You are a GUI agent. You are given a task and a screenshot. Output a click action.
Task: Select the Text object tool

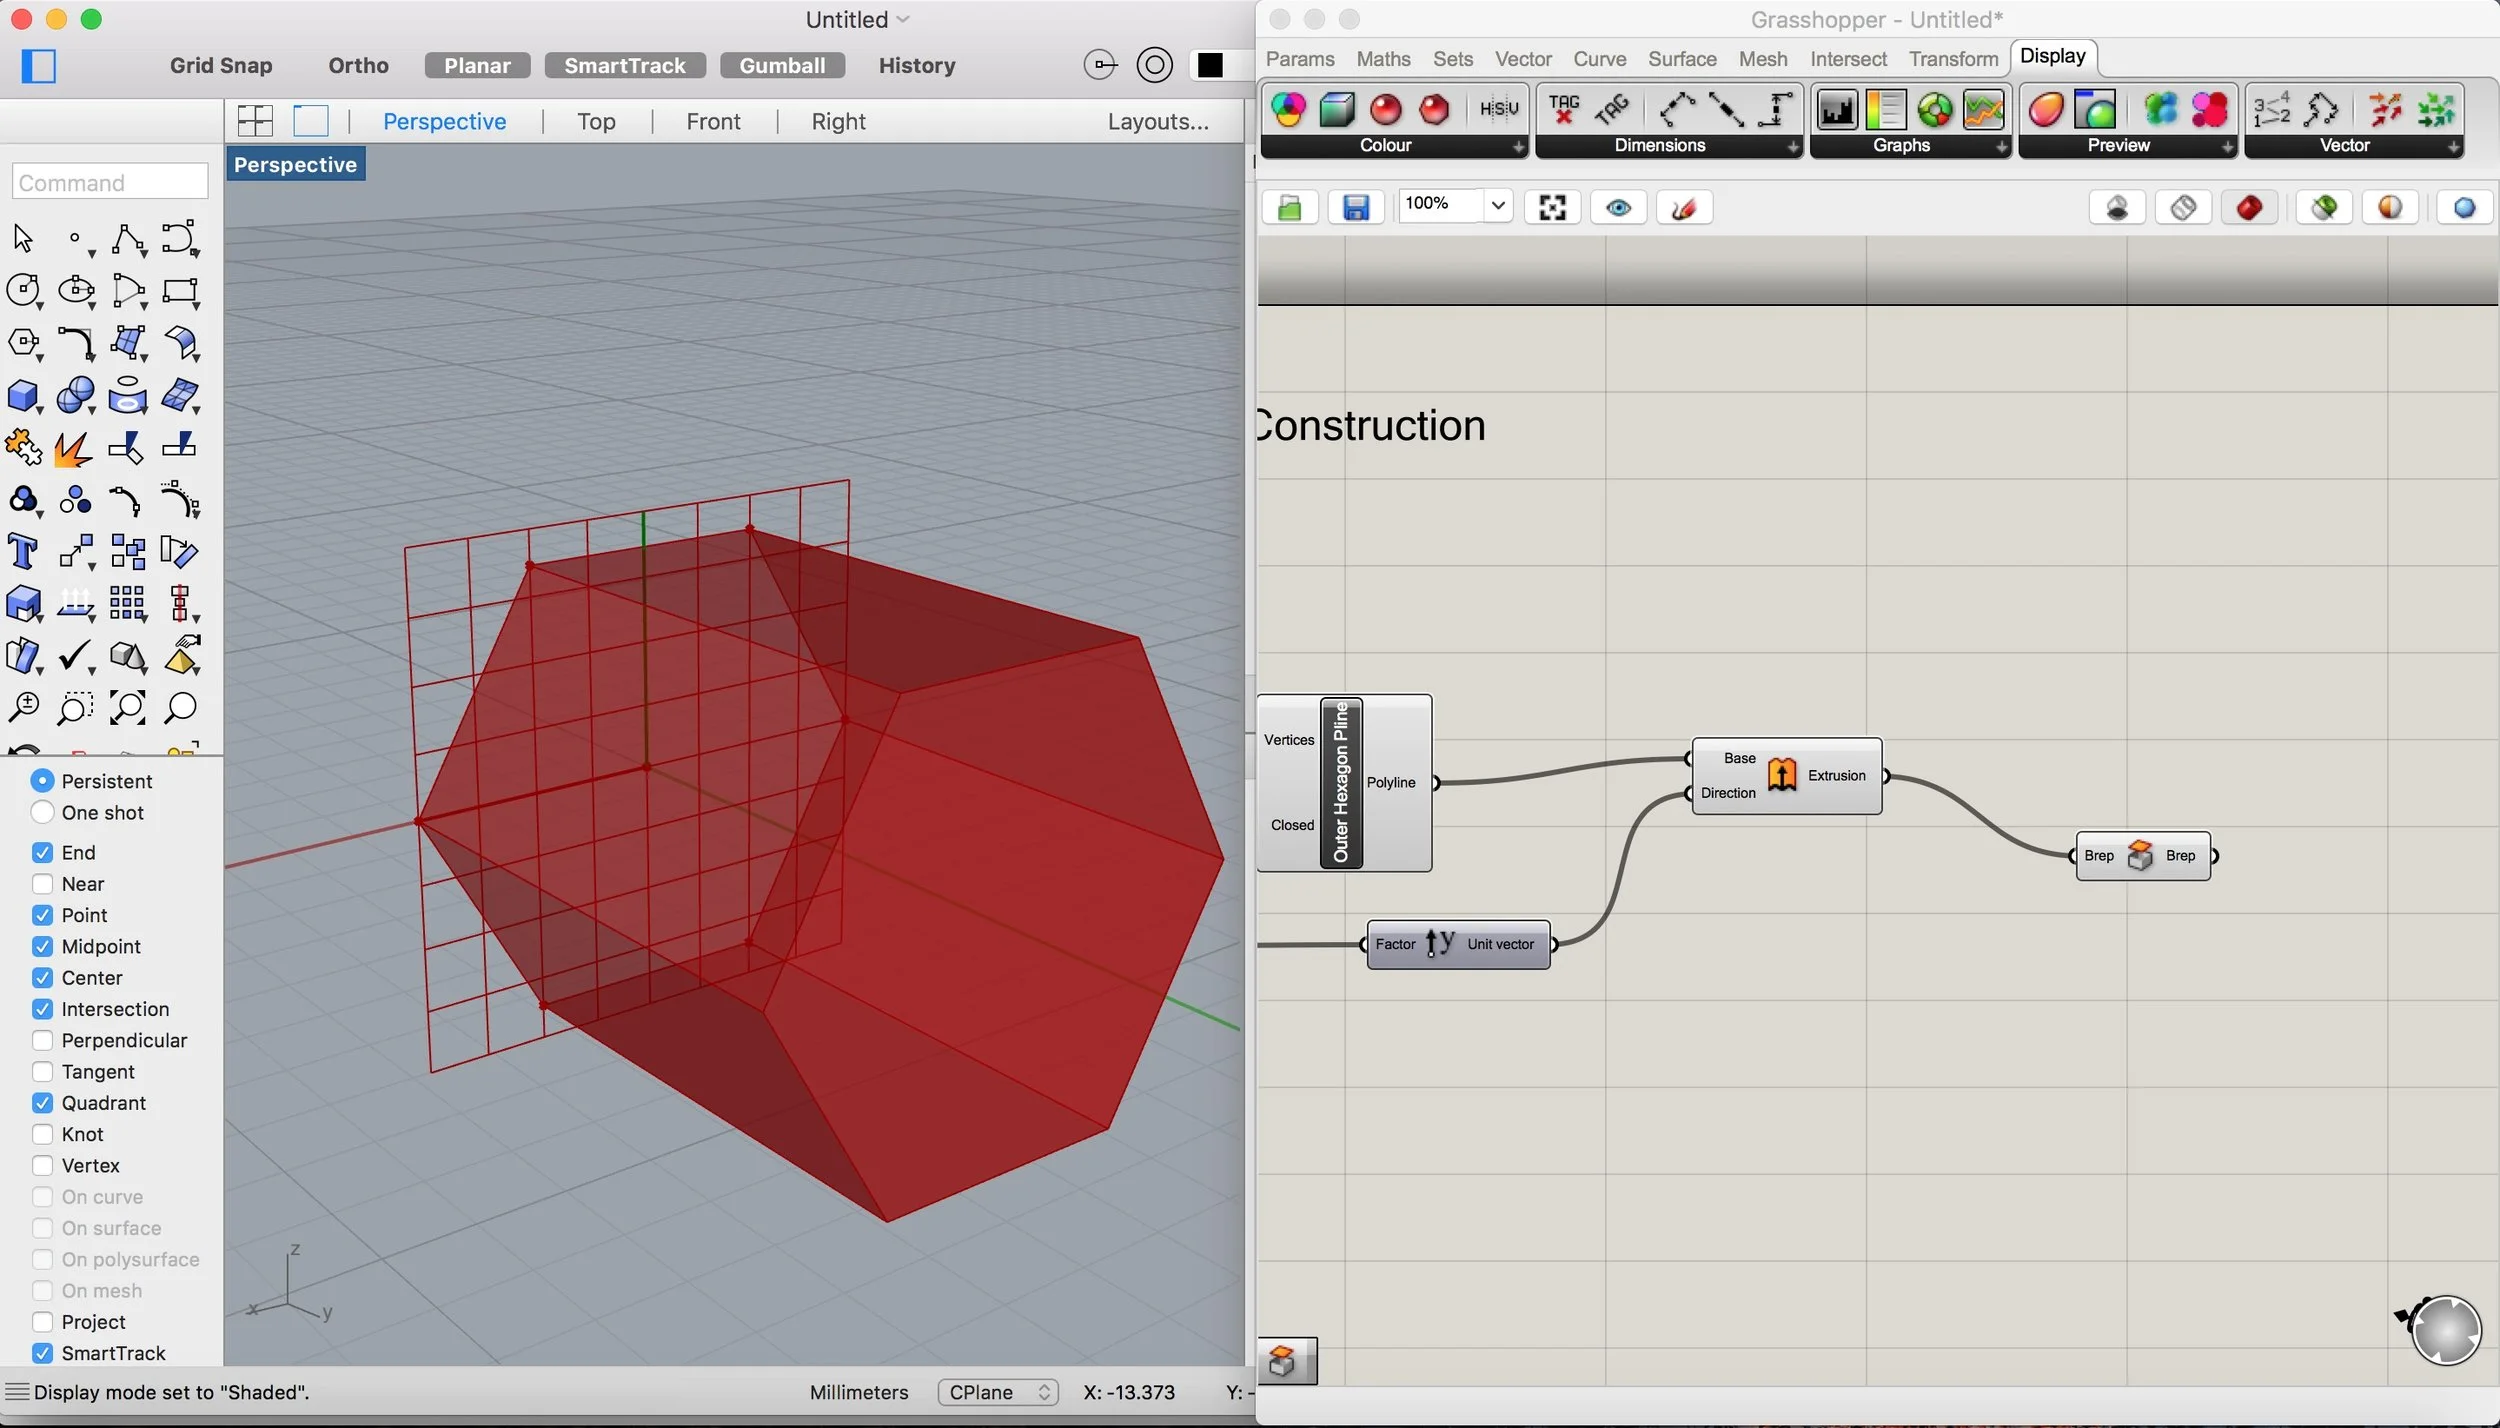pyautogui.click(x=23, y=552)
